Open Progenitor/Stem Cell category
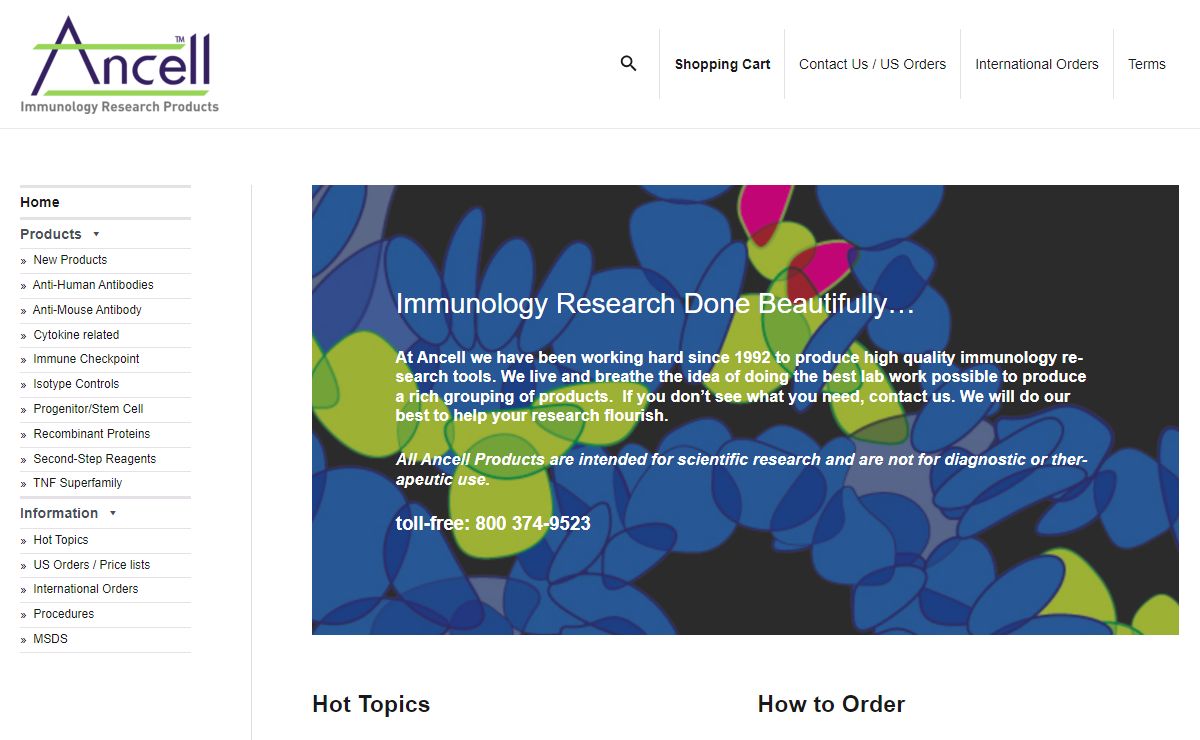This screenshot has width=1200, height=740. point(88,409)
